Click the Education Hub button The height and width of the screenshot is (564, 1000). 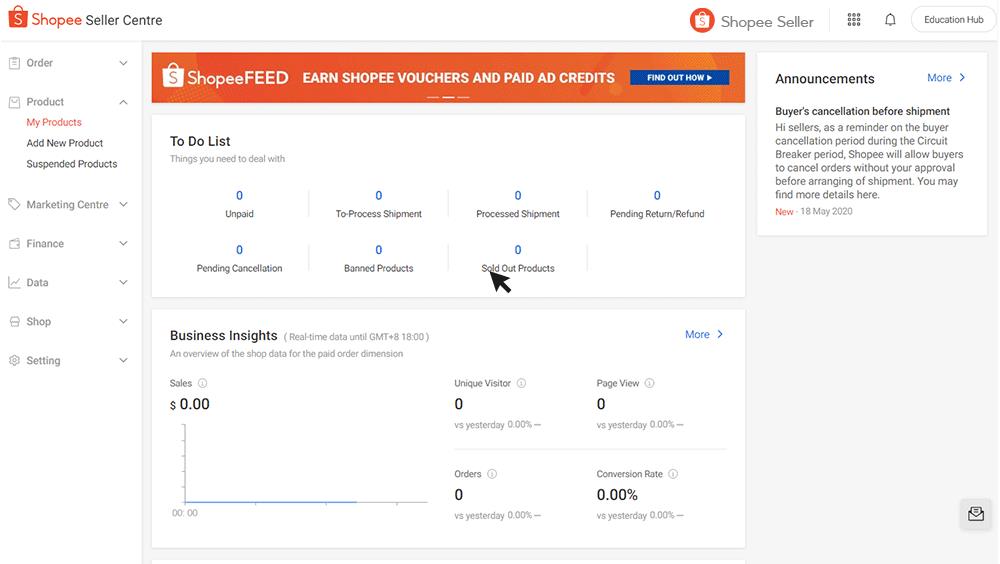(x=953, y=20)
